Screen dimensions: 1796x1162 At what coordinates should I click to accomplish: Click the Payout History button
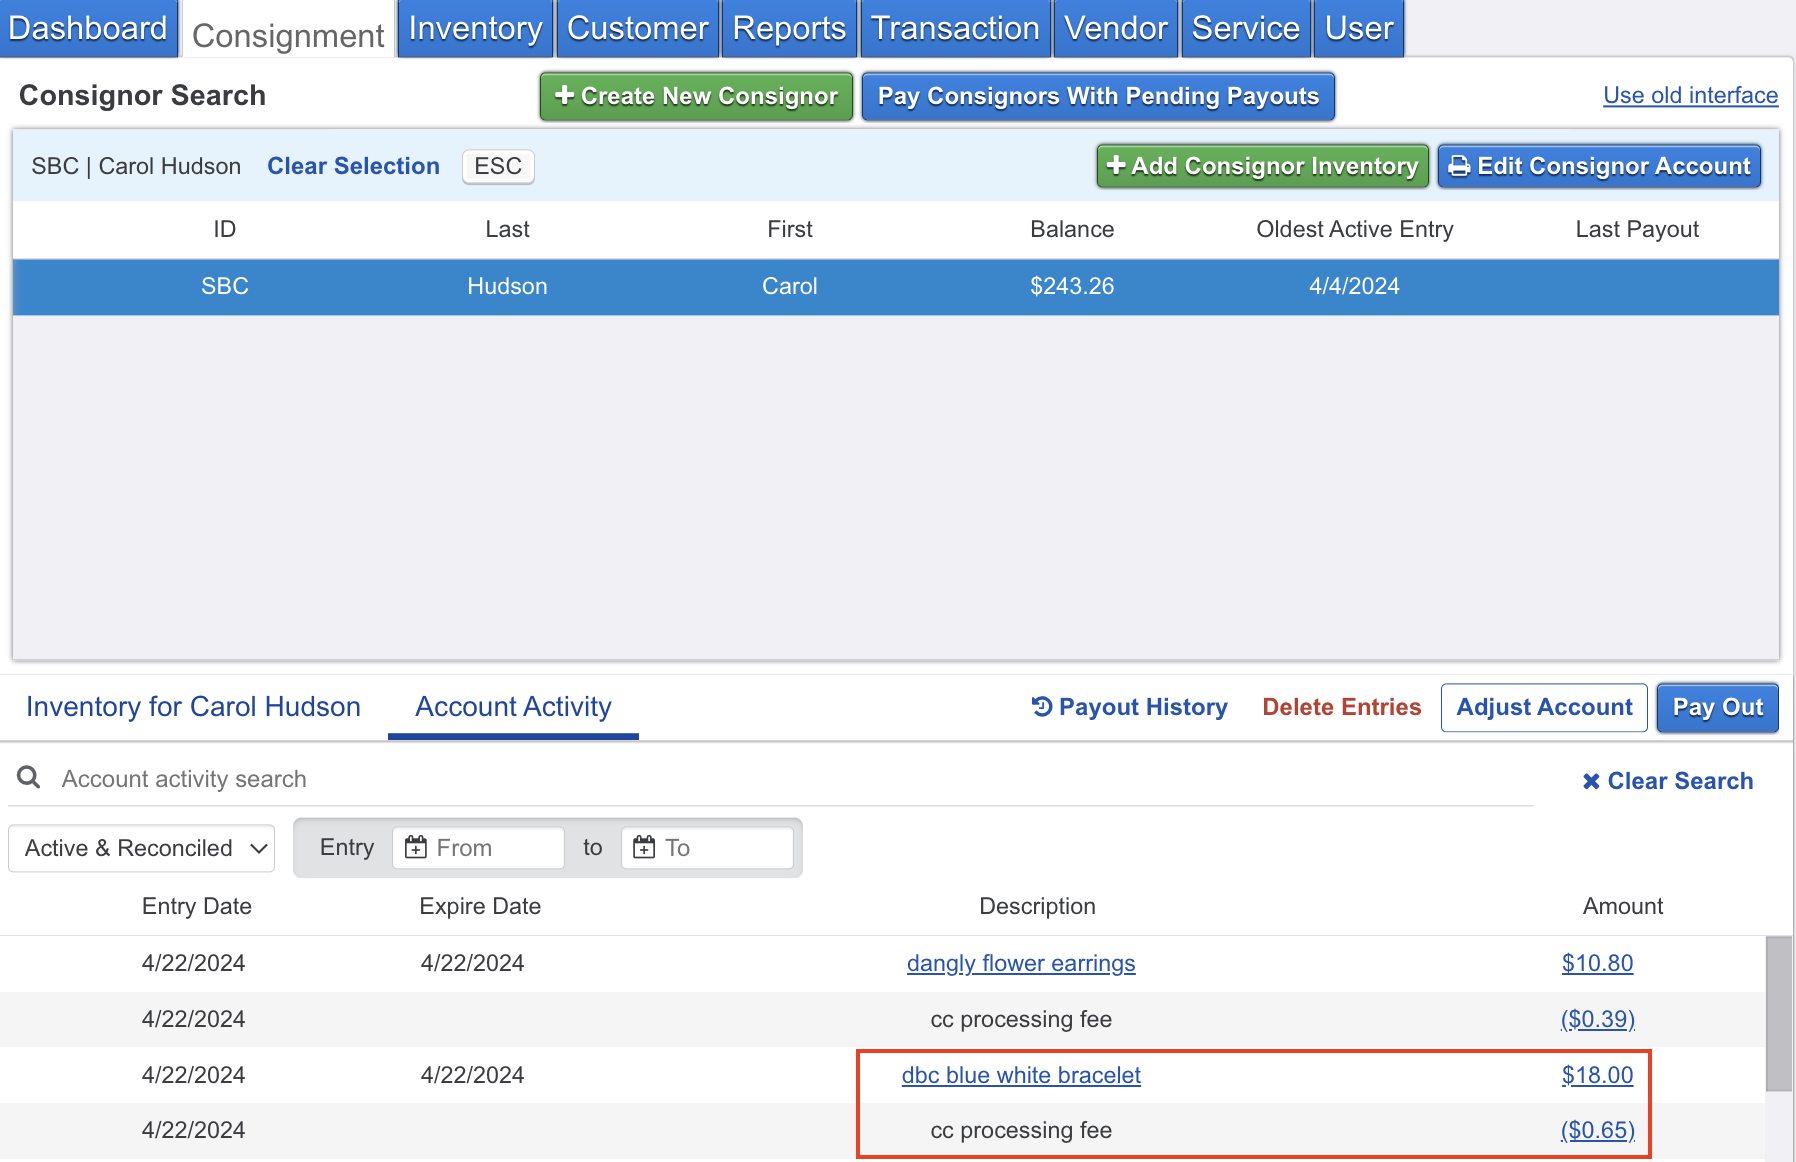coord(1129,707)
